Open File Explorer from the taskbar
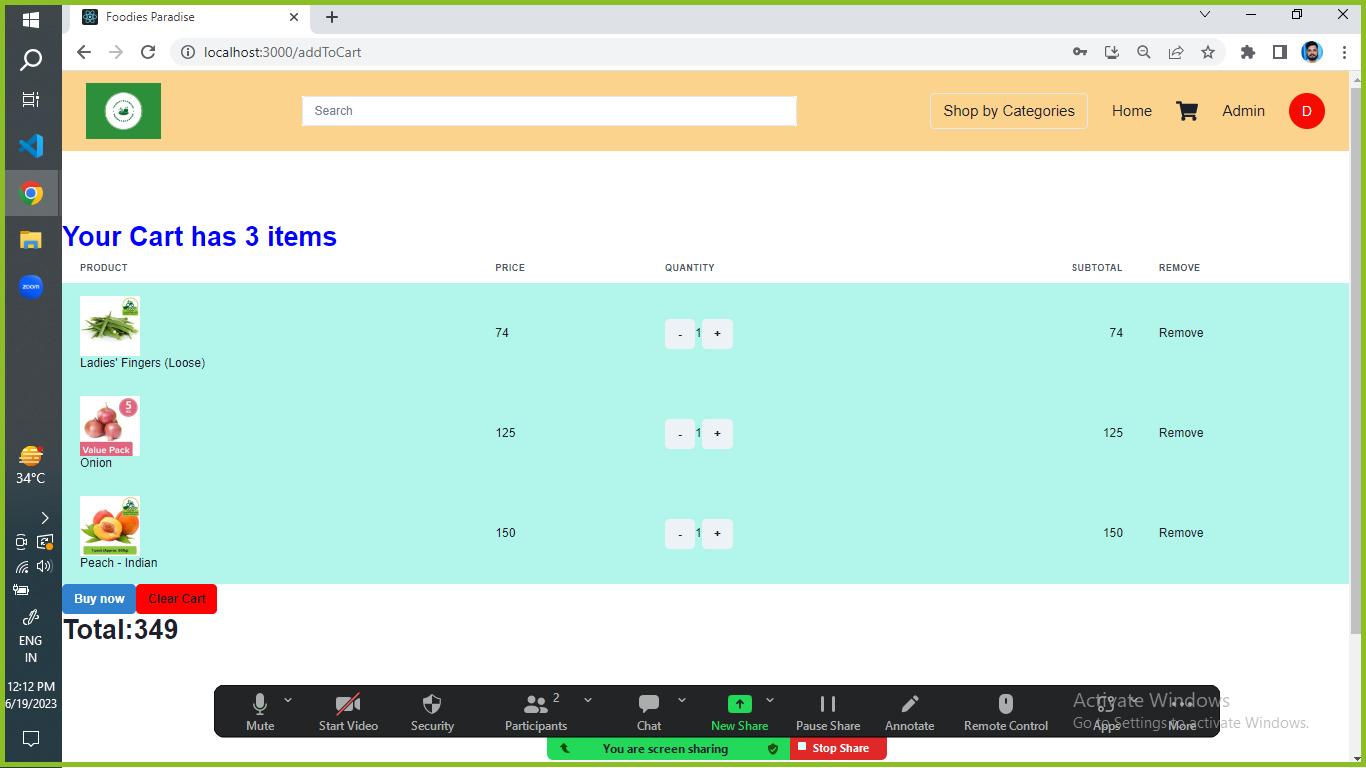Viewport: 1366px width, 768px height. pos(31,240)
